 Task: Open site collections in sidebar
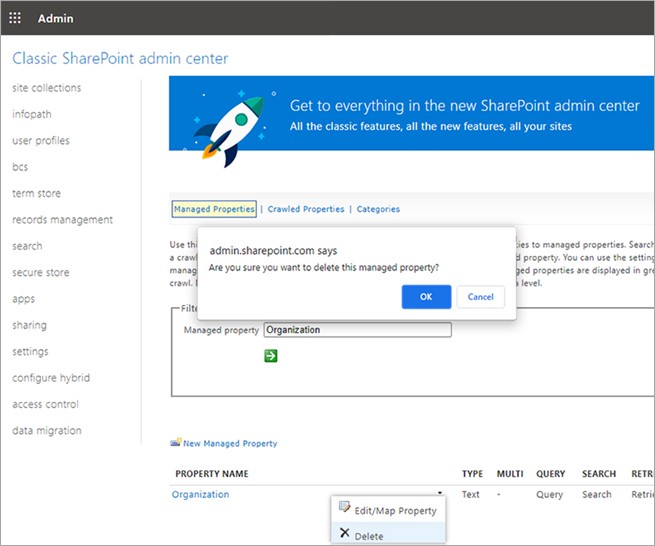(x=47, y=88)
